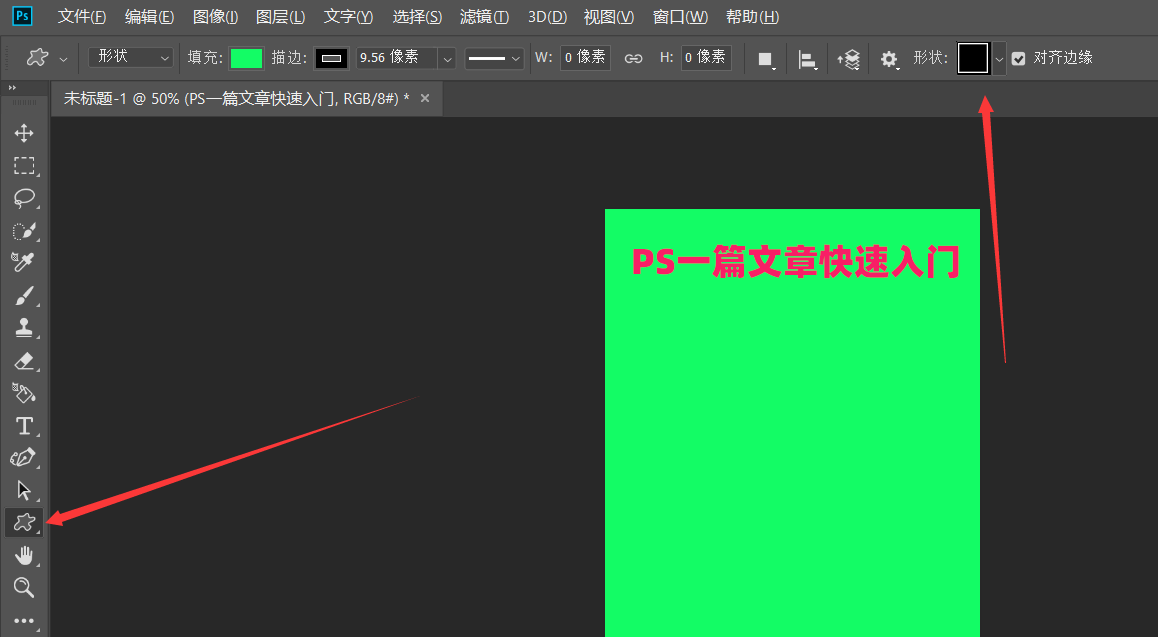Click the green fill color swatch
This screenshot has height=637, width=1158.
point(247,58)
